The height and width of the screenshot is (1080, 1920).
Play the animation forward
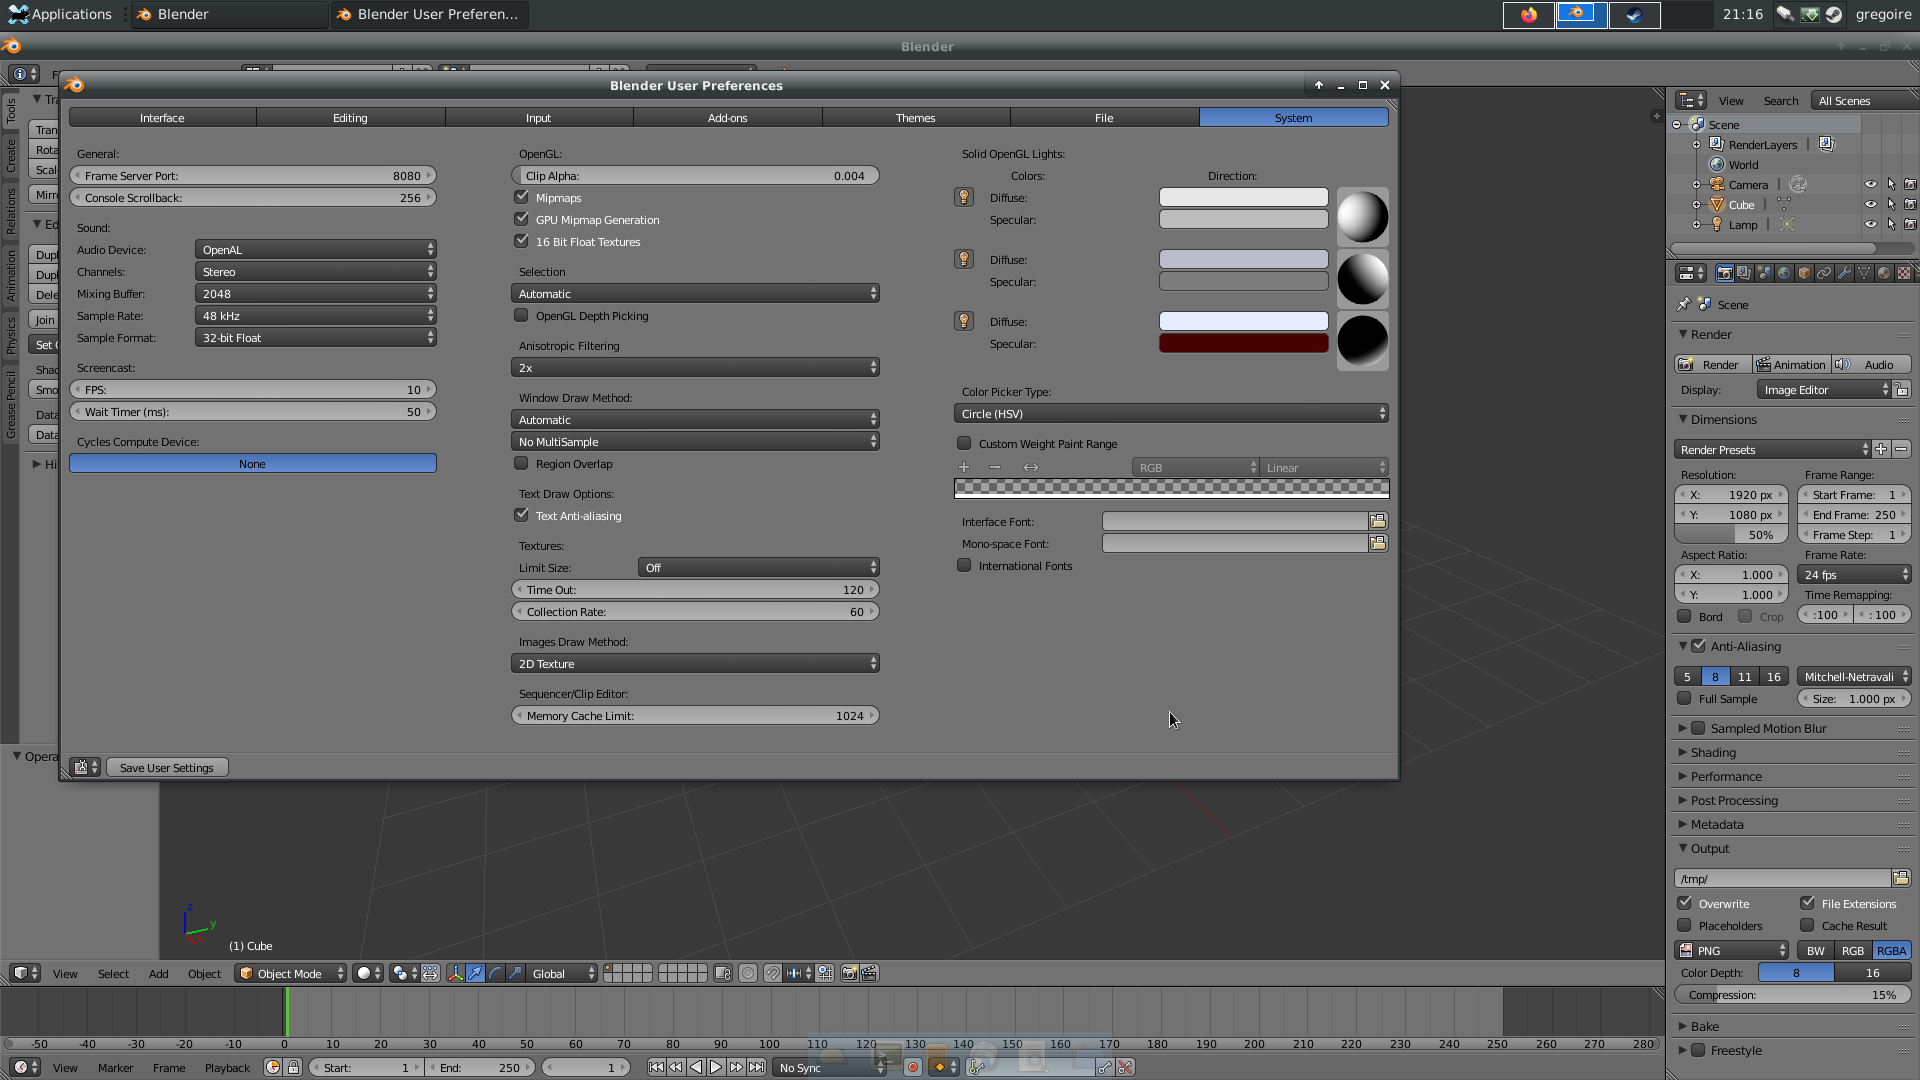[716, 1067]
